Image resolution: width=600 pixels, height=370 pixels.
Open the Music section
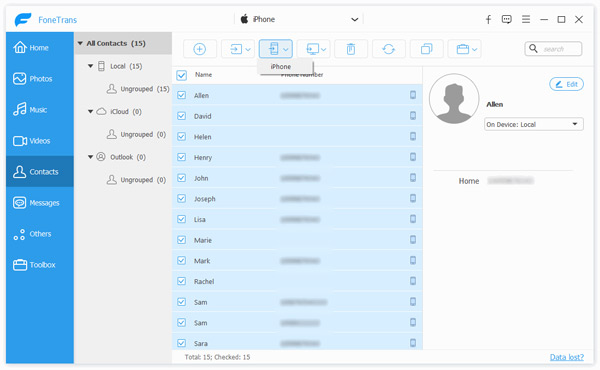pos(40,110)
